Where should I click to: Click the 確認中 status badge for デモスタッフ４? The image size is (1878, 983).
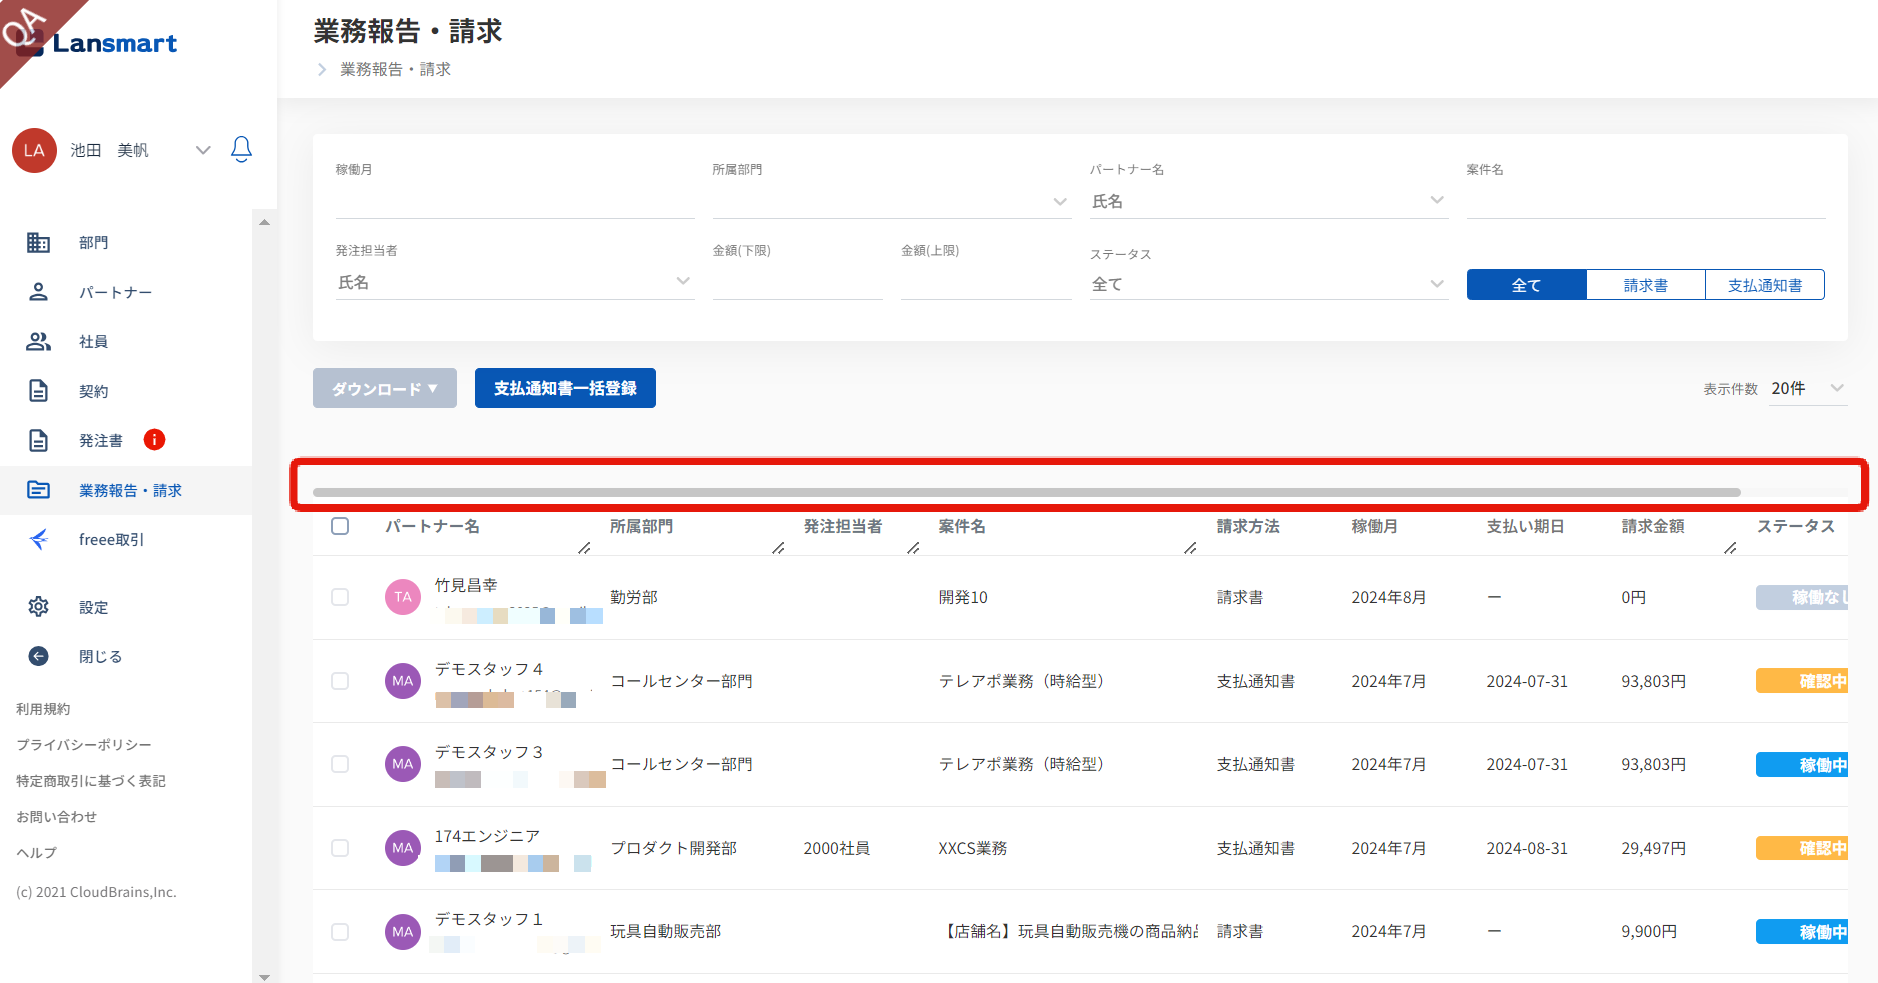tap(1802, 681)
